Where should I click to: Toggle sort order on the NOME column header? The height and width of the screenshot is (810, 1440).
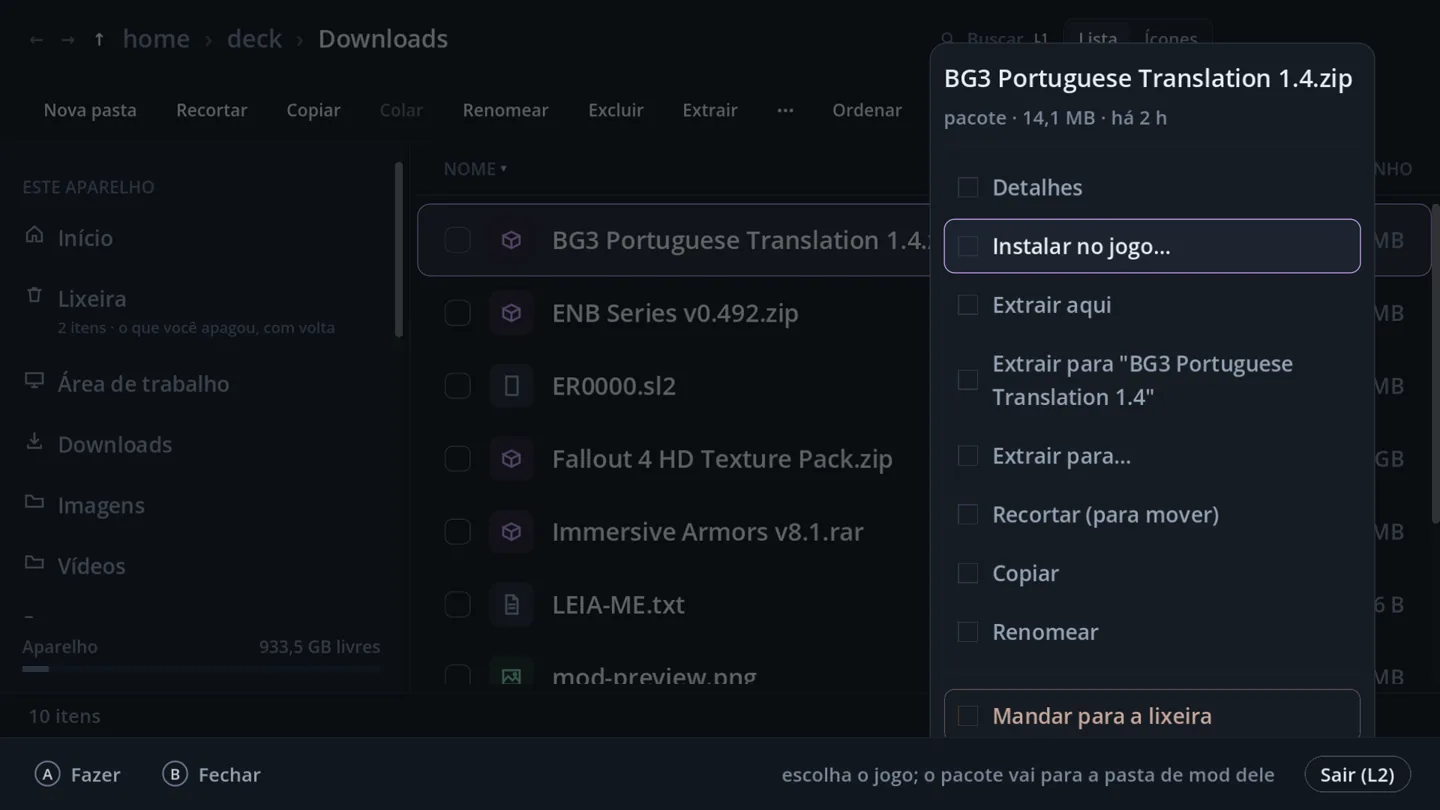(x=475, y=169)
